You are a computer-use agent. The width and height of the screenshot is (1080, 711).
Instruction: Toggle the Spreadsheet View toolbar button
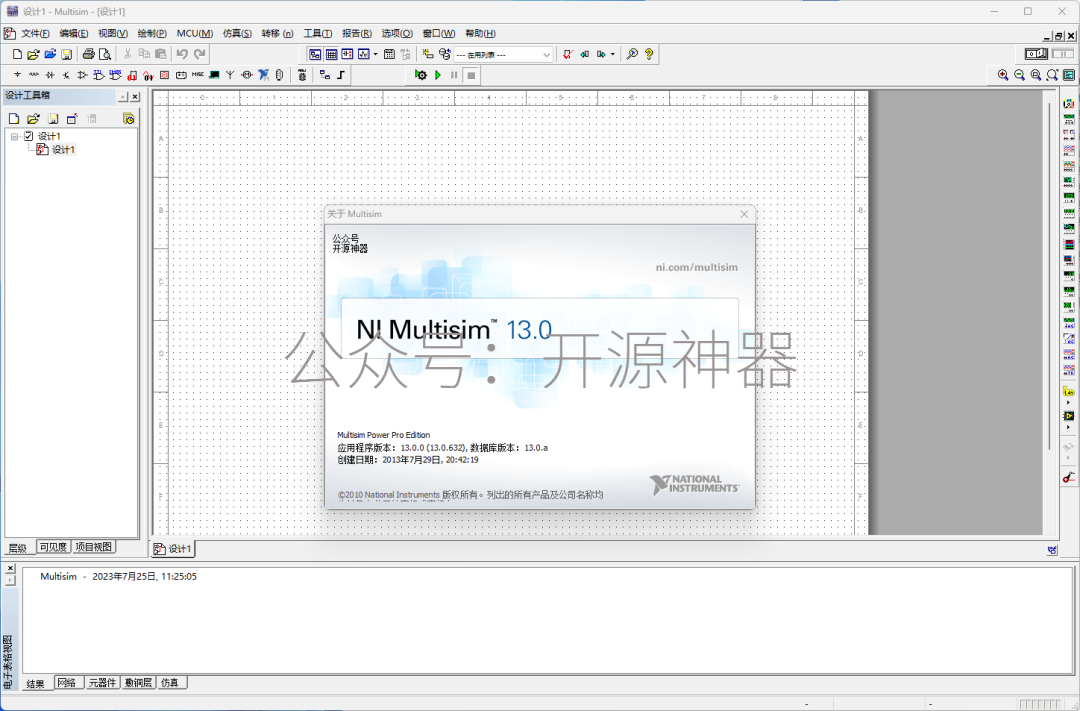click(x=331, y=54)
